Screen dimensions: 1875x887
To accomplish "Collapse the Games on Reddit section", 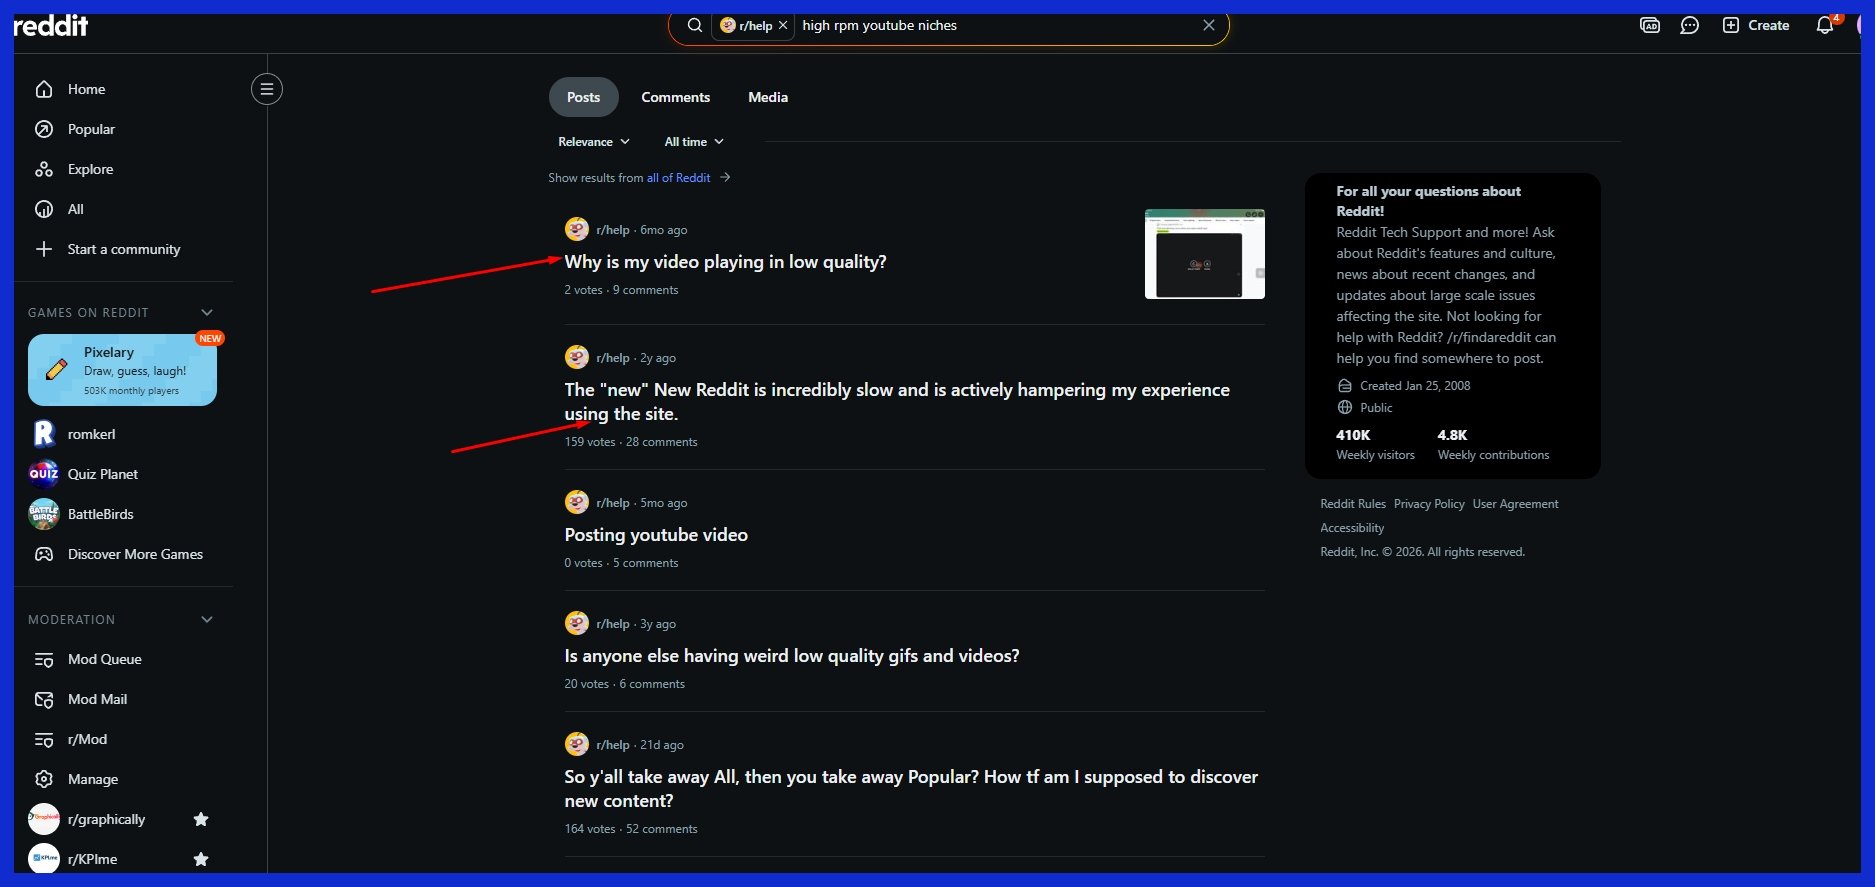I will click(x=207, y=313).
